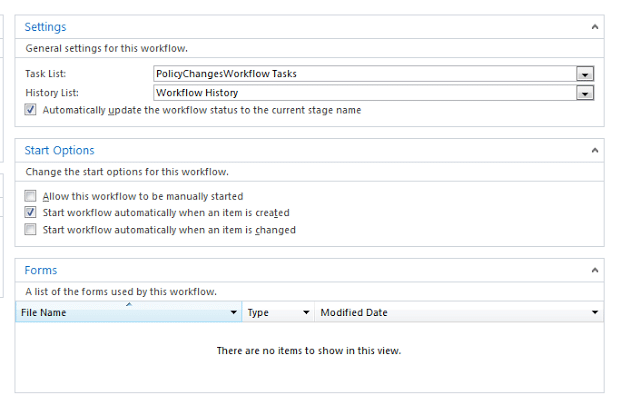This screenshot has height=405, width=640.
Task: Click the Settings section title
Action: point(45,27)
